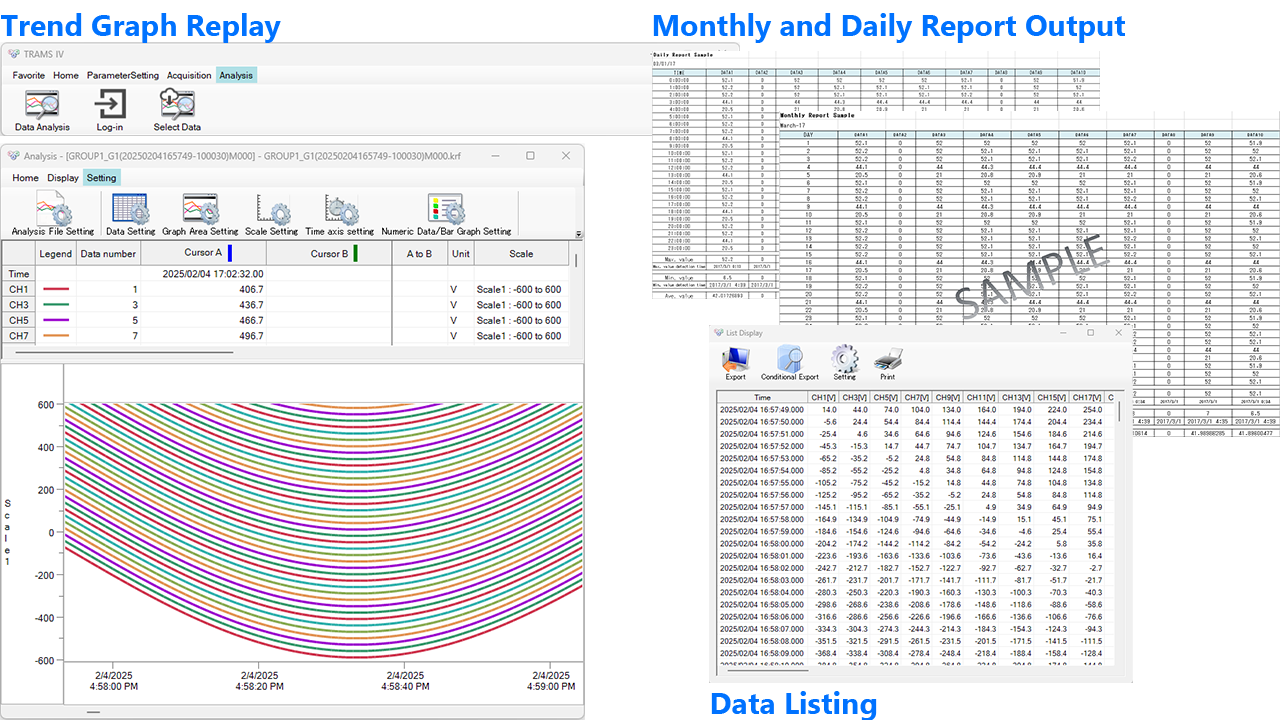Image resolution: width=1280 pixels, height=720 pixels.
Task: Switch to the ParameterSetting tab
Action: click(x=123, y=75)
